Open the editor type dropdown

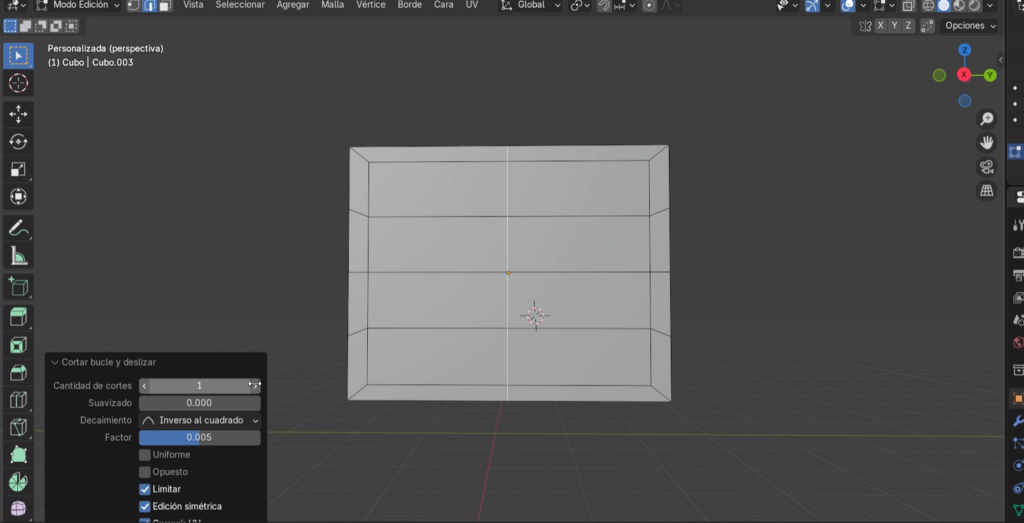(x=14, y=5)
